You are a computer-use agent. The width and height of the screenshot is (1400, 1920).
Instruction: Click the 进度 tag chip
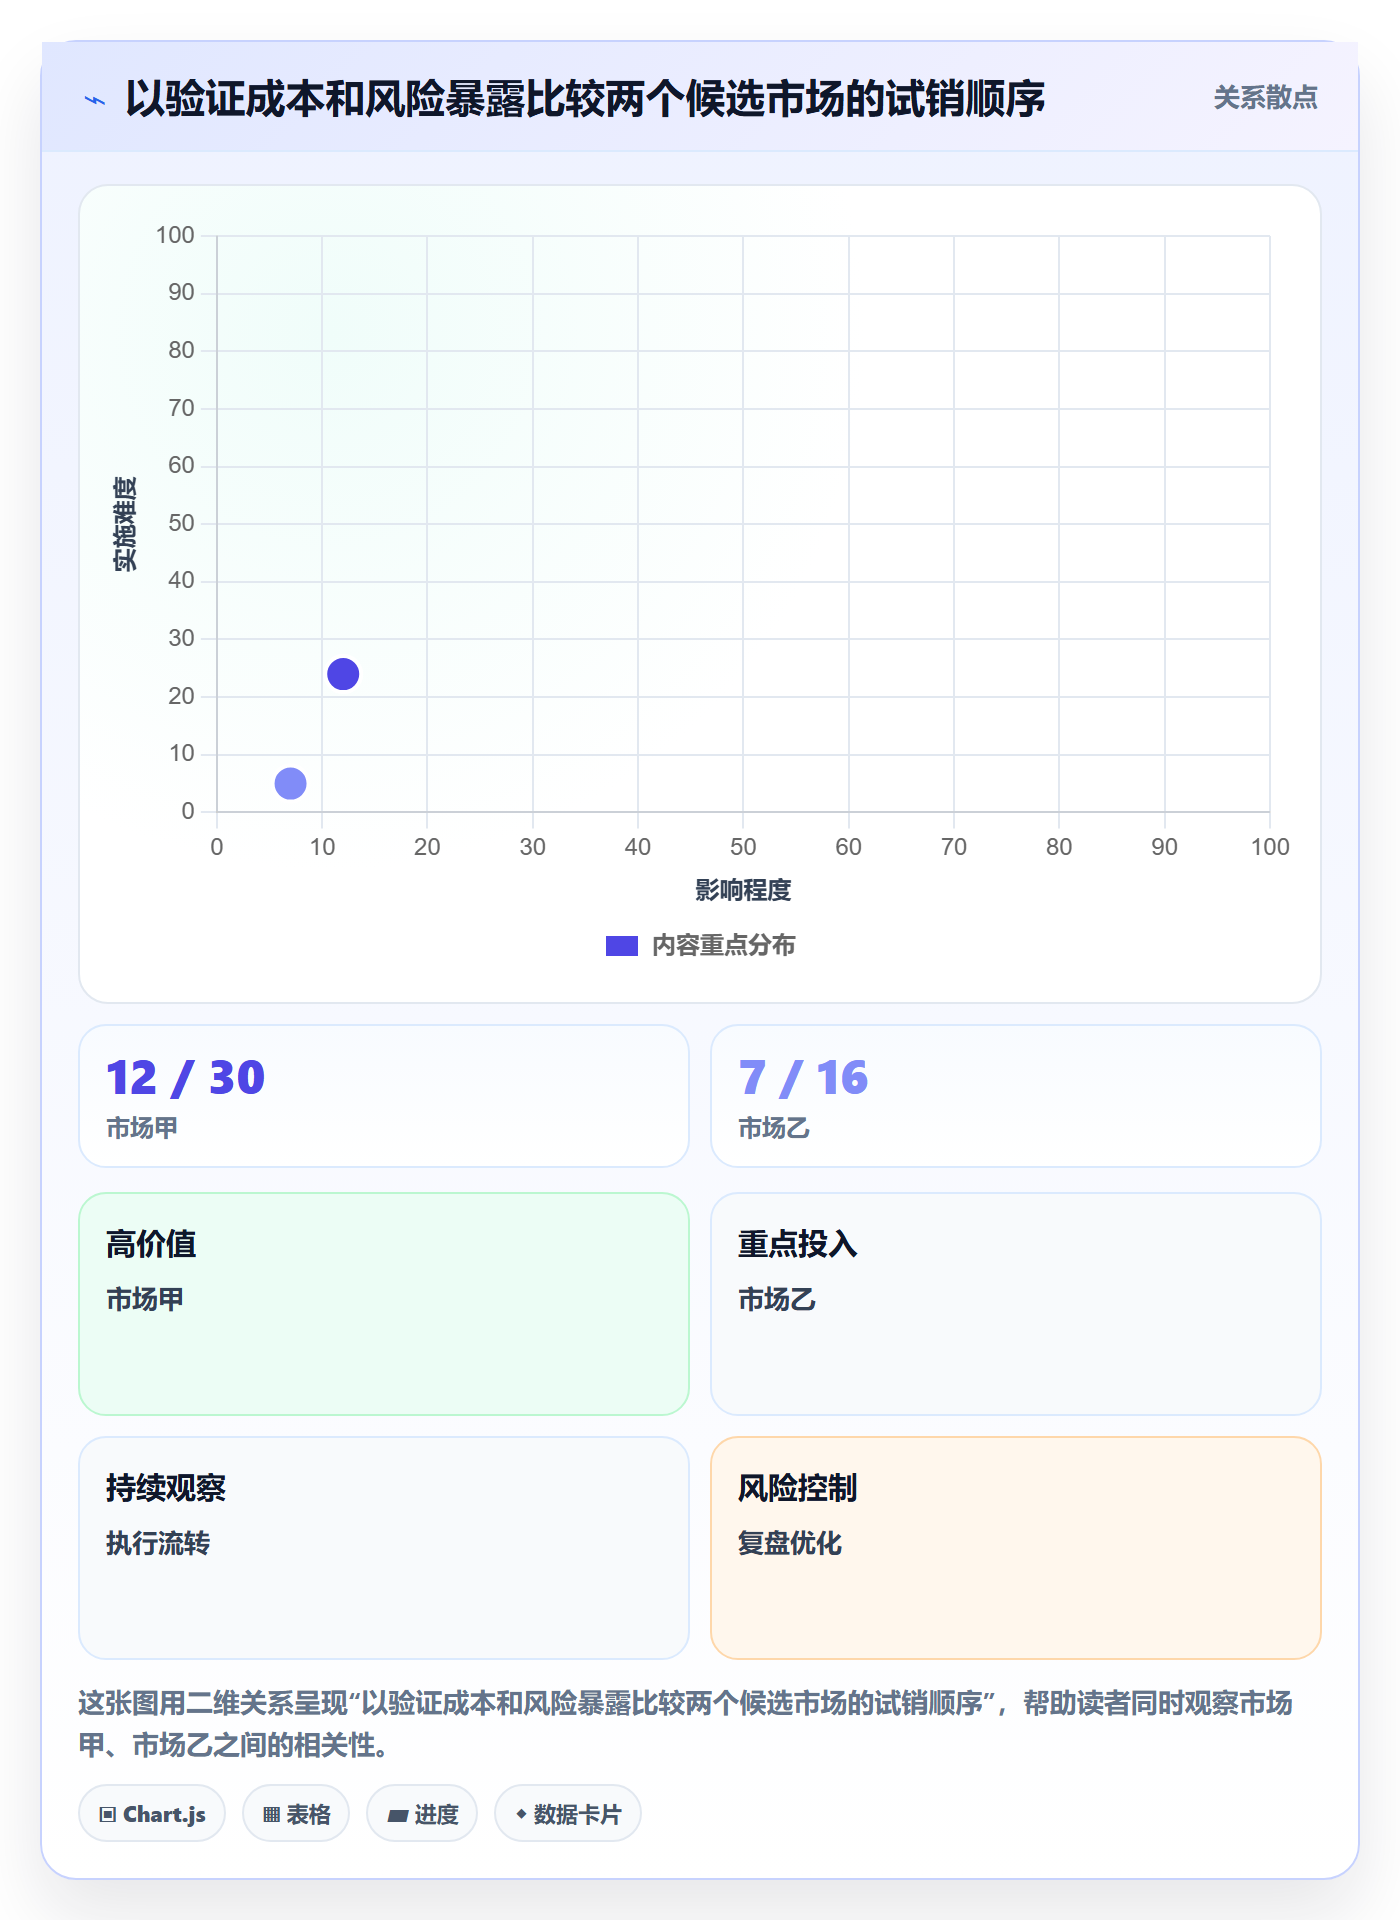click(x=422, y=1814)
